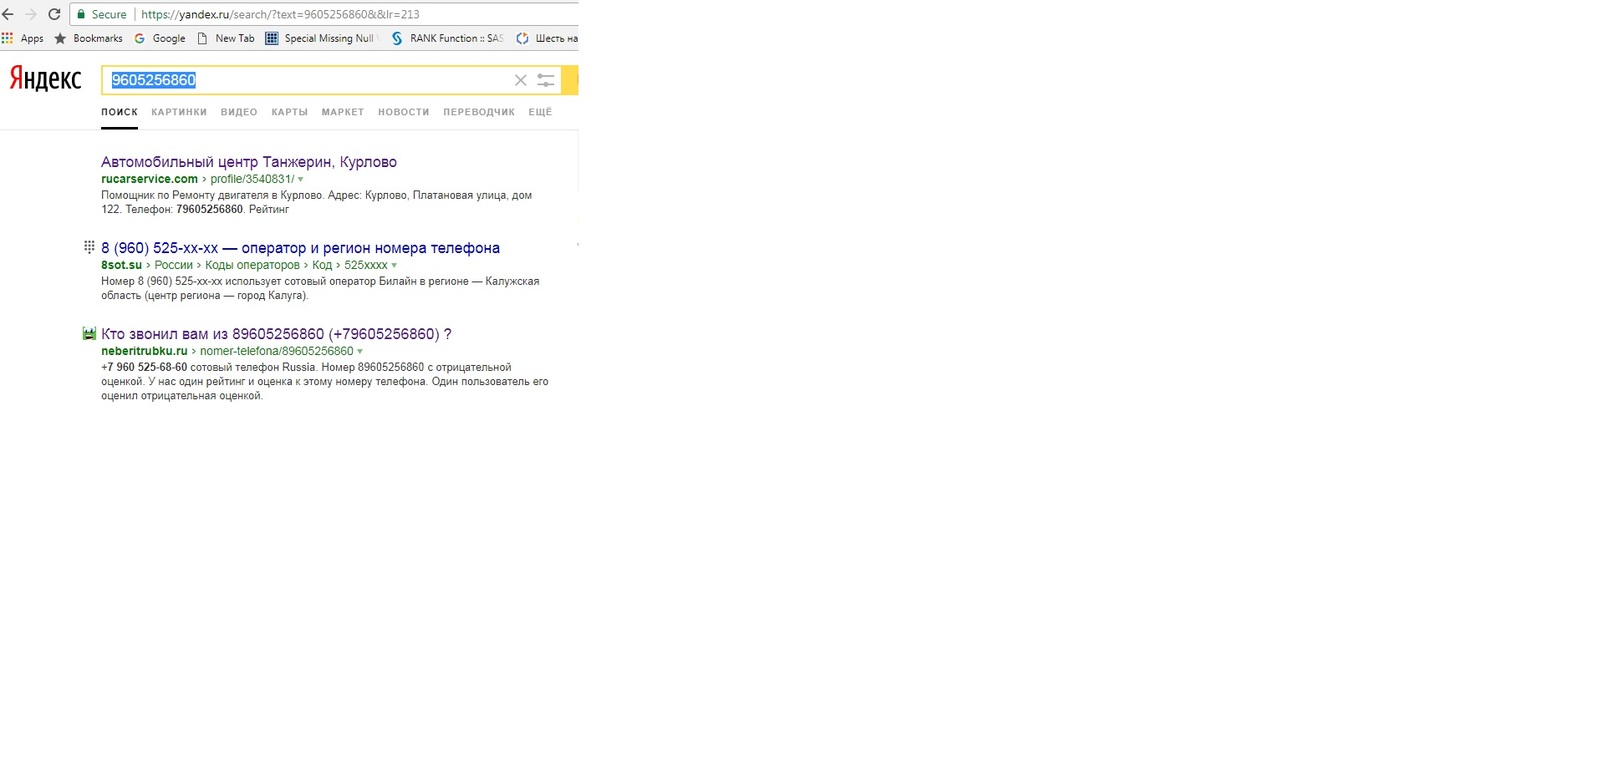1600x771 pixels.
Task: Click profile/3540831/ path link
Action: 252,179
